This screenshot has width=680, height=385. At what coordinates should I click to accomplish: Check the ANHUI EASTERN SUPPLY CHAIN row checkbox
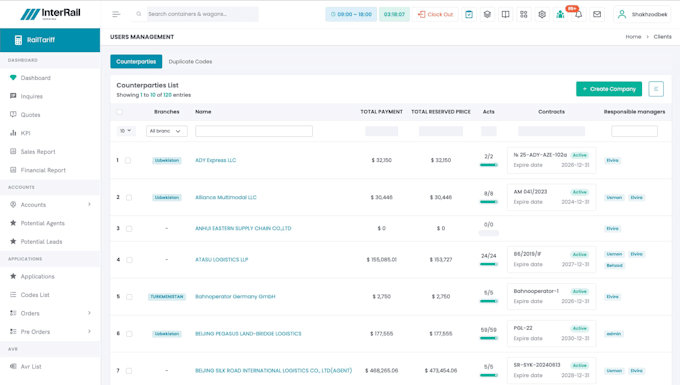click(x=129, y=229)
